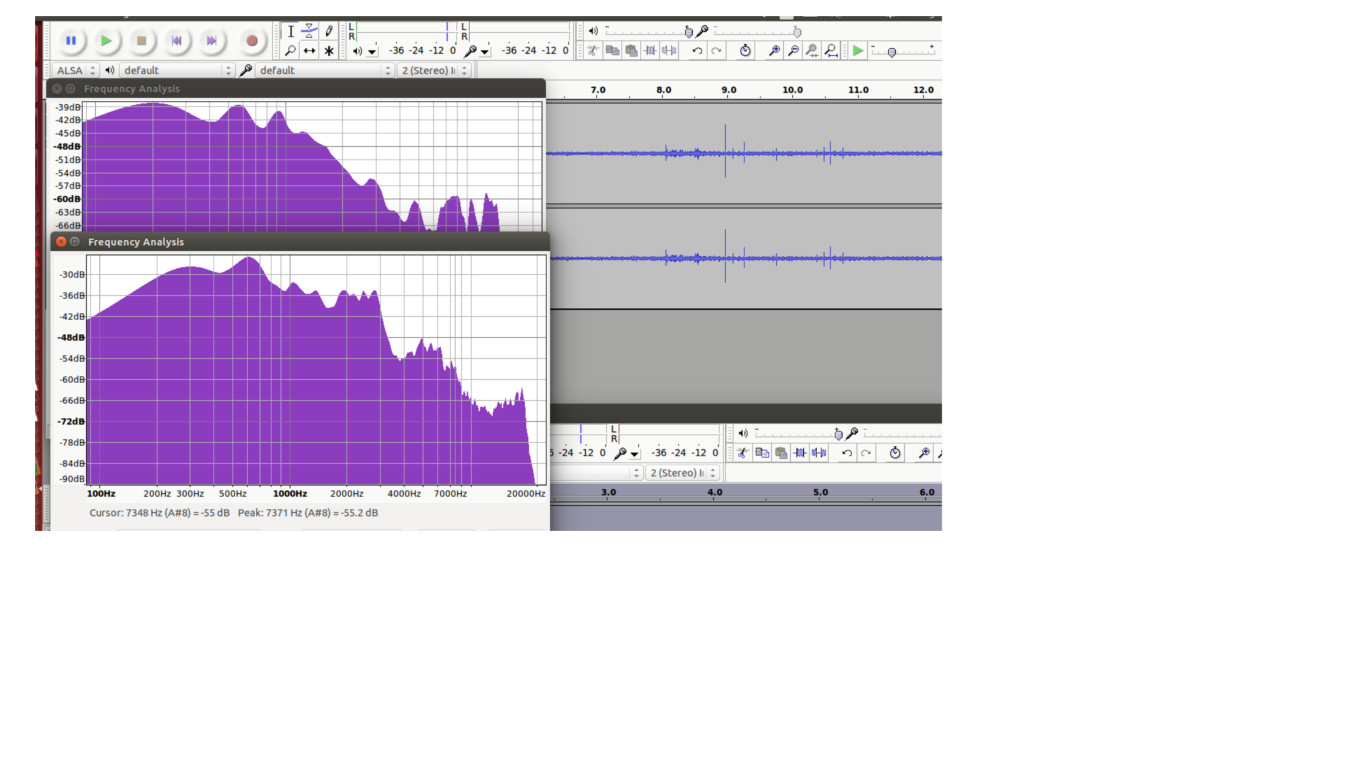Select the Zoom magnifier tool
Image resolution: width=1366 pixels, height=768 pixels.
point(290,50)
